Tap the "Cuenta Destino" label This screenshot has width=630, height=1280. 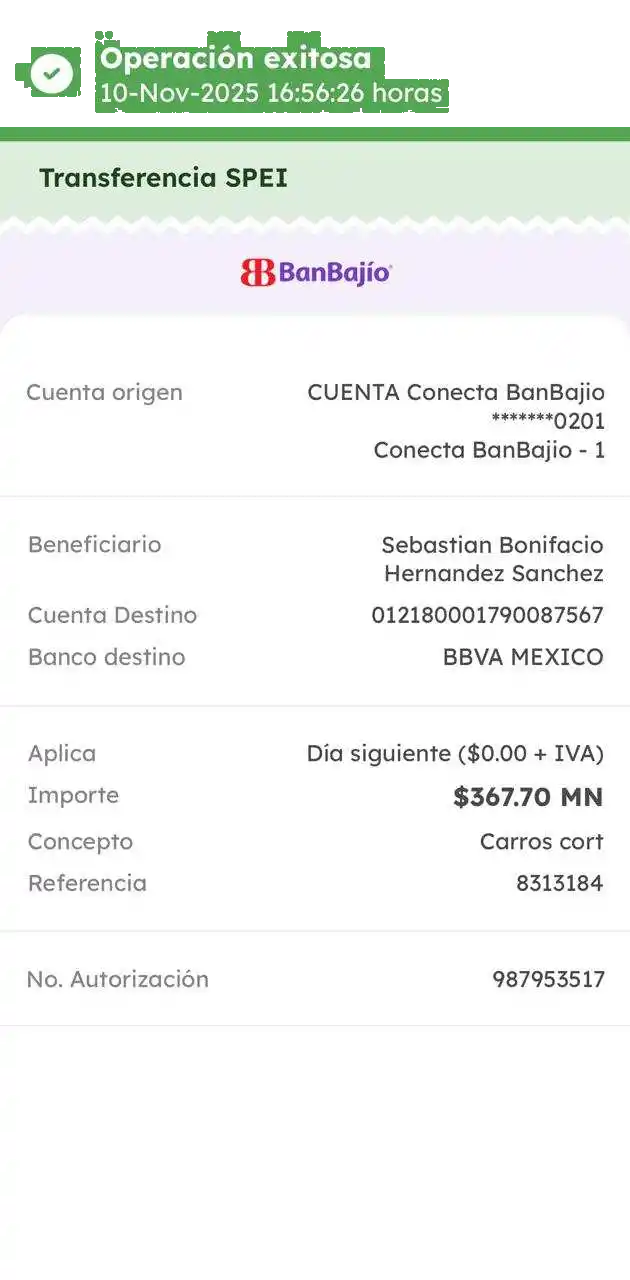(112, 615)
